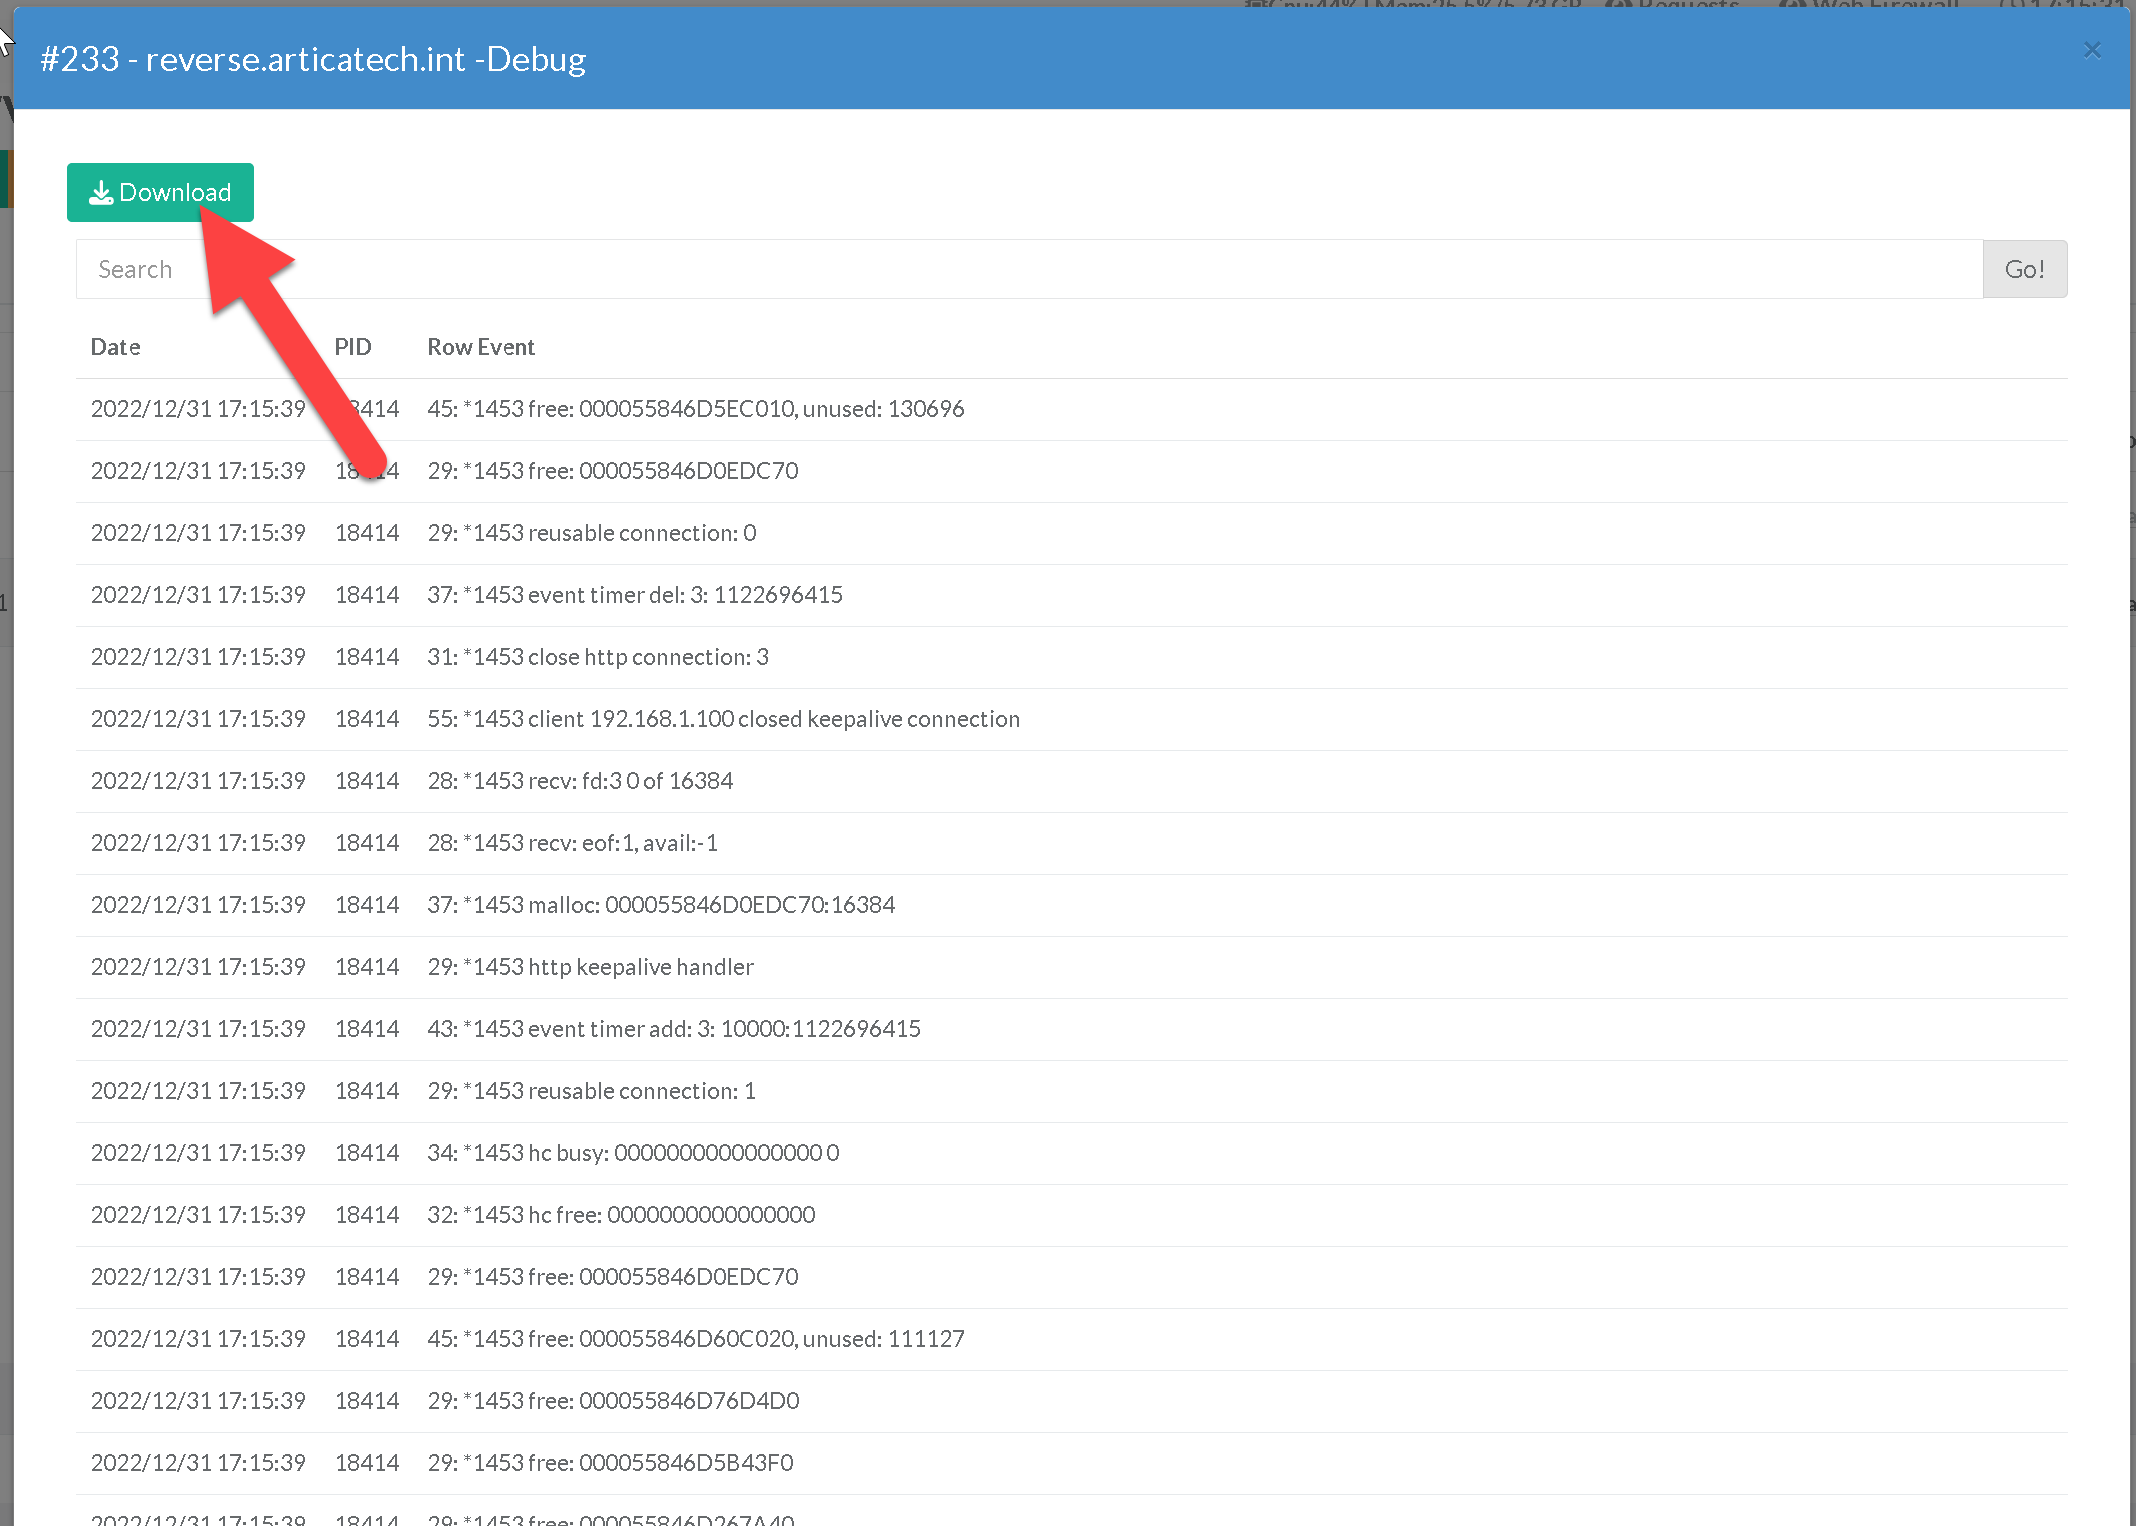The width and height of the screenshot is (2136, 1526).
Task: Click the Date column header
Action: [x=115, y=347]
